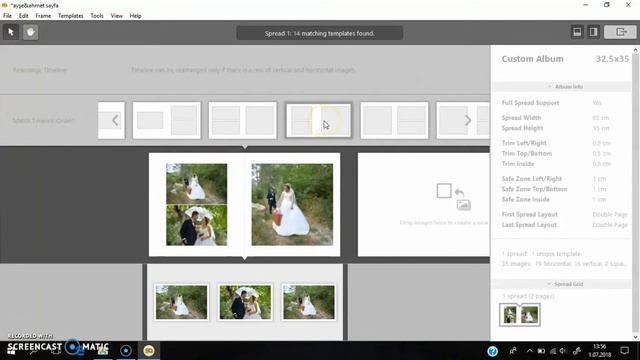Click the side panel scroll down arrow
This screenshot has width=640, height=360.
click(636, 337)
